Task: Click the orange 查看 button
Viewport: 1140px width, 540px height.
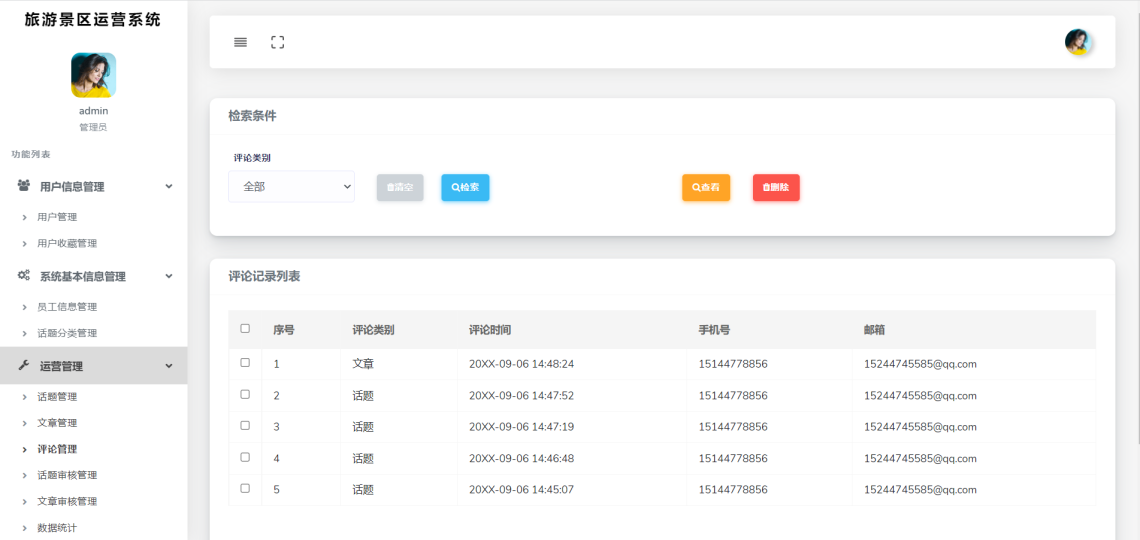Action: [x=706, y=188]
